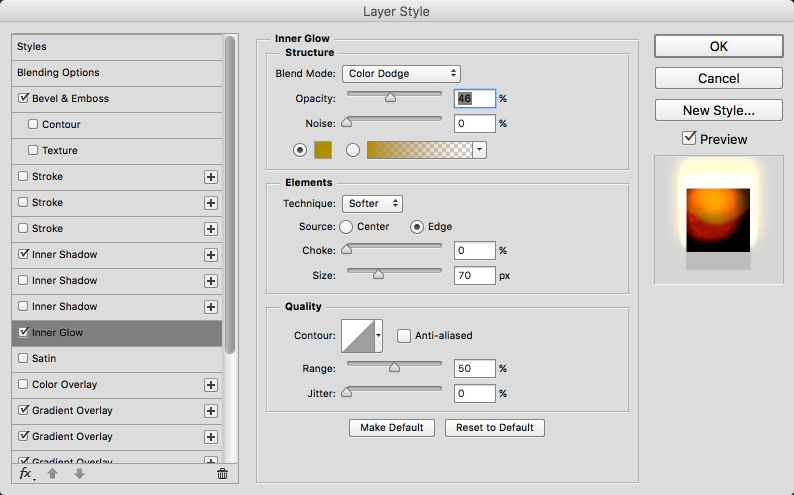Select the Center source radio button
Viewport: 794px width, 495px height.
click(x=347, y=227)
